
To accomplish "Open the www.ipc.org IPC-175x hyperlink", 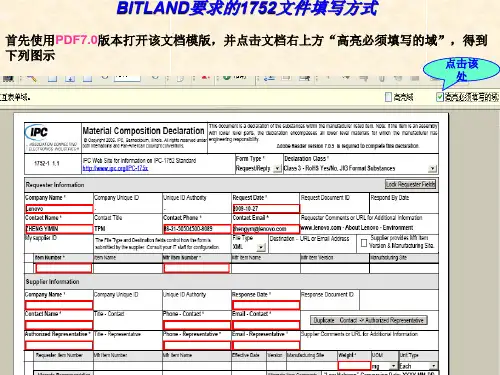I will [x=115, y=168].
